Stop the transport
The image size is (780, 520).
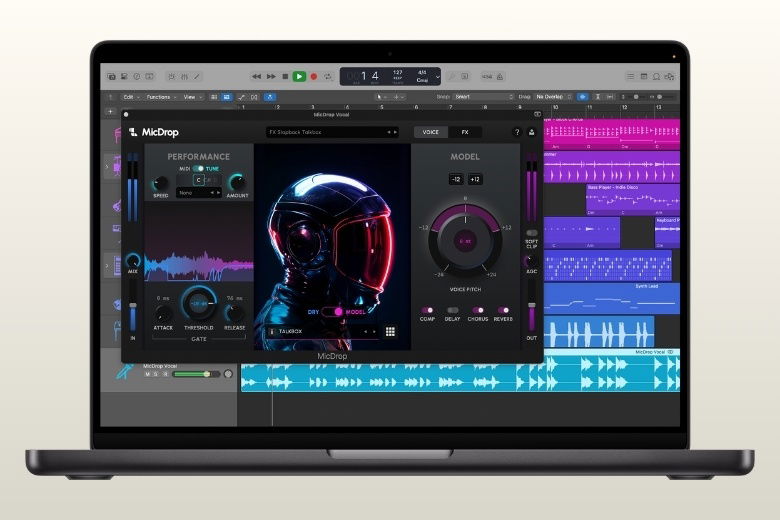click(285, 77)
